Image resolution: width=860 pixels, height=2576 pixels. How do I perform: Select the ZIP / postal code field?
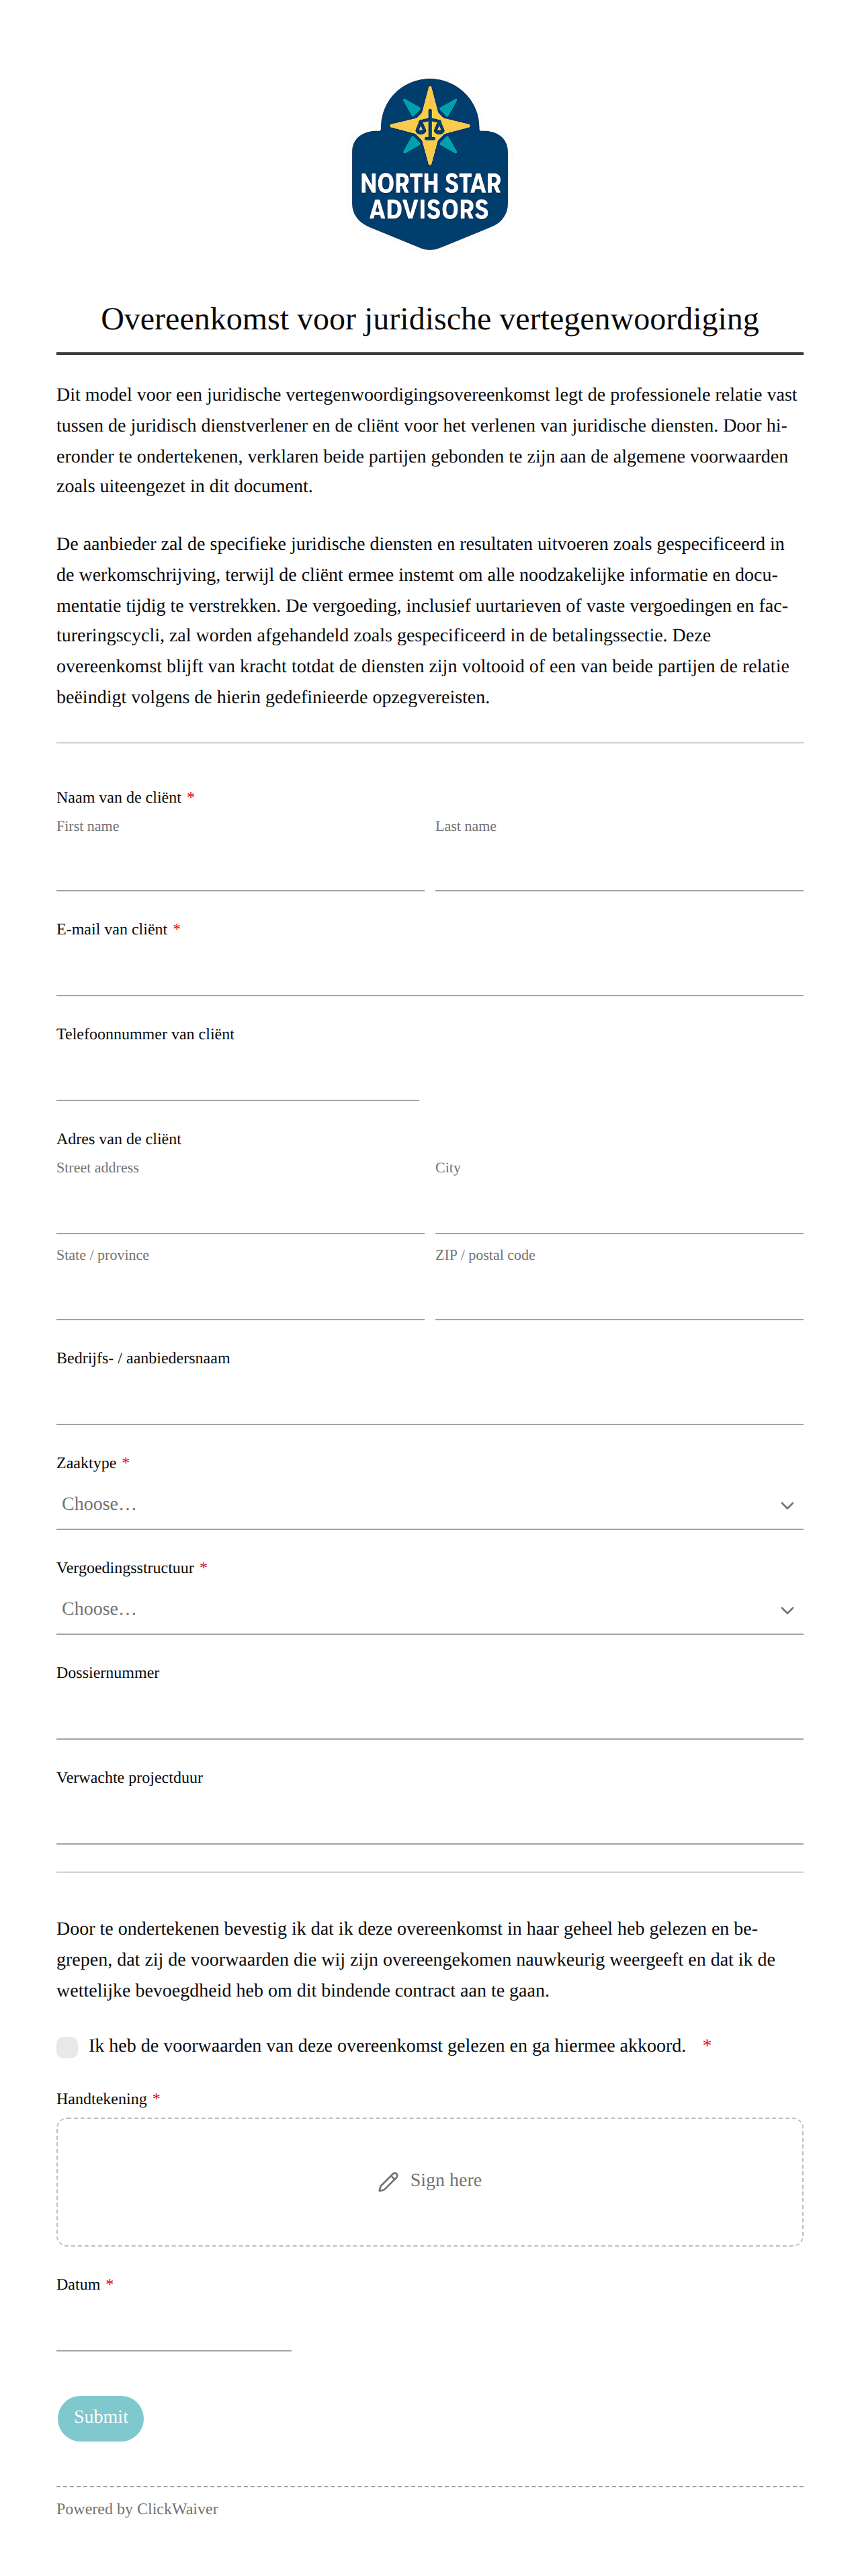point(619,1296)
